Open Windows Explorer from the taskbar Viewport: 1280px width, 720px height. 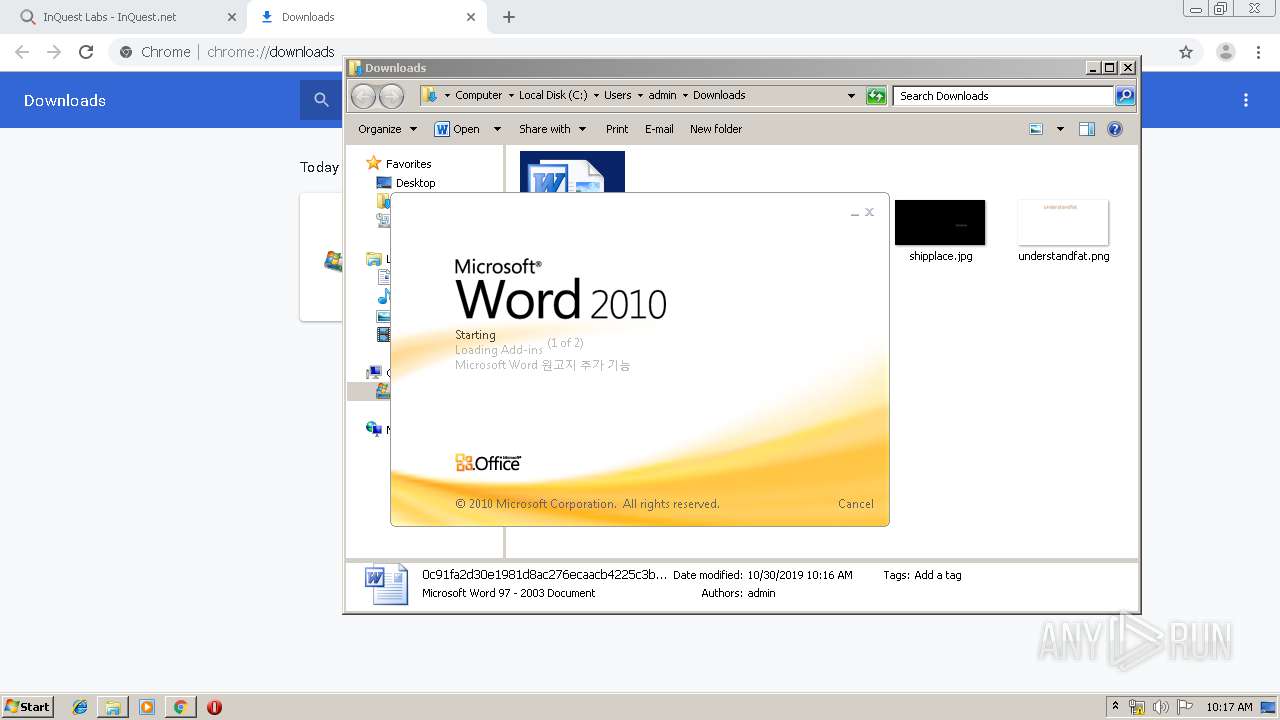point(113,707)
